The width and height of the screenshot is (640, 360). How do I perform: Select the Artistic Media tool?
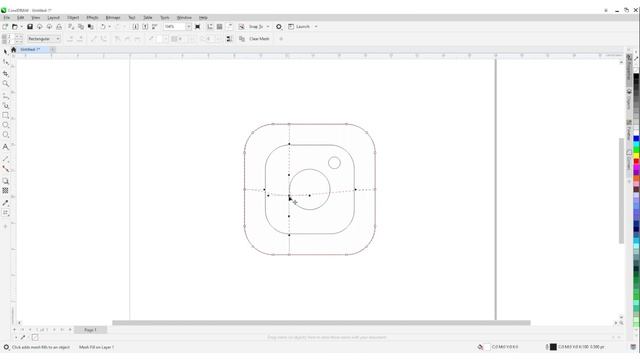point(5,106)
